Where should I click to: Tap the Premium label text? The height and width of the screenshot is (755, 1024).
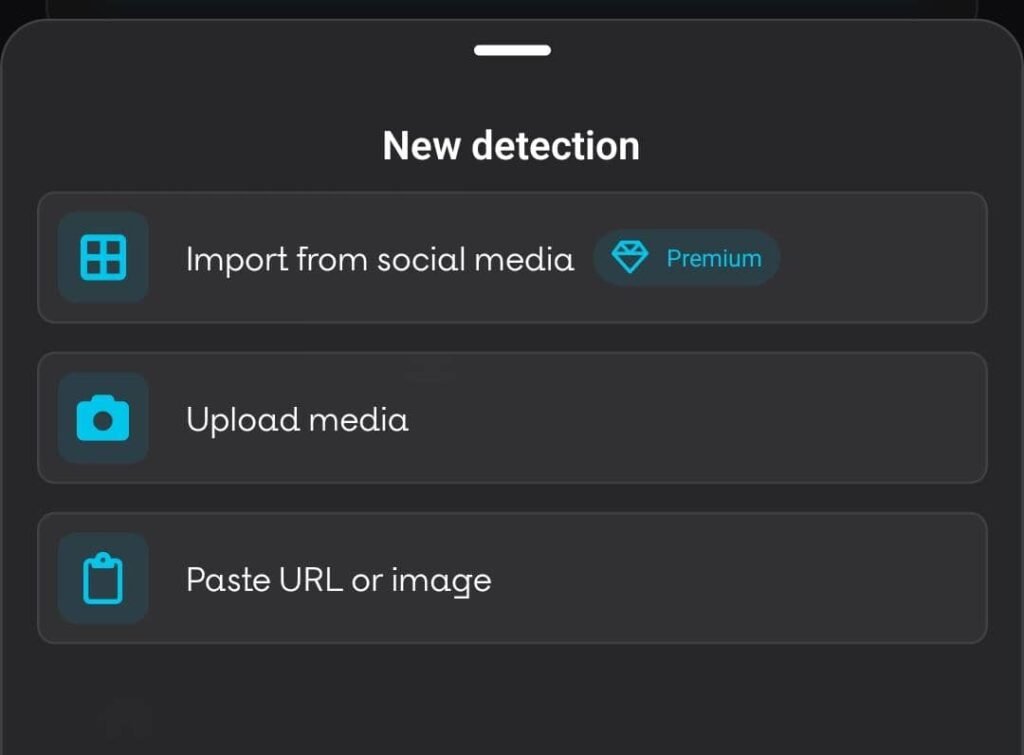pos(714,259)
